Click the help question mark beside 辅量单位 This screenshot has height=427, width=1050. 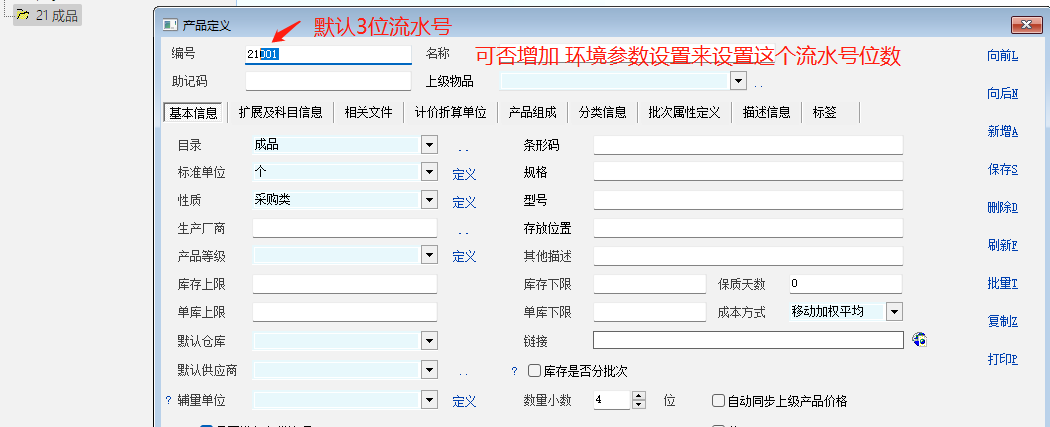point(168,400)
